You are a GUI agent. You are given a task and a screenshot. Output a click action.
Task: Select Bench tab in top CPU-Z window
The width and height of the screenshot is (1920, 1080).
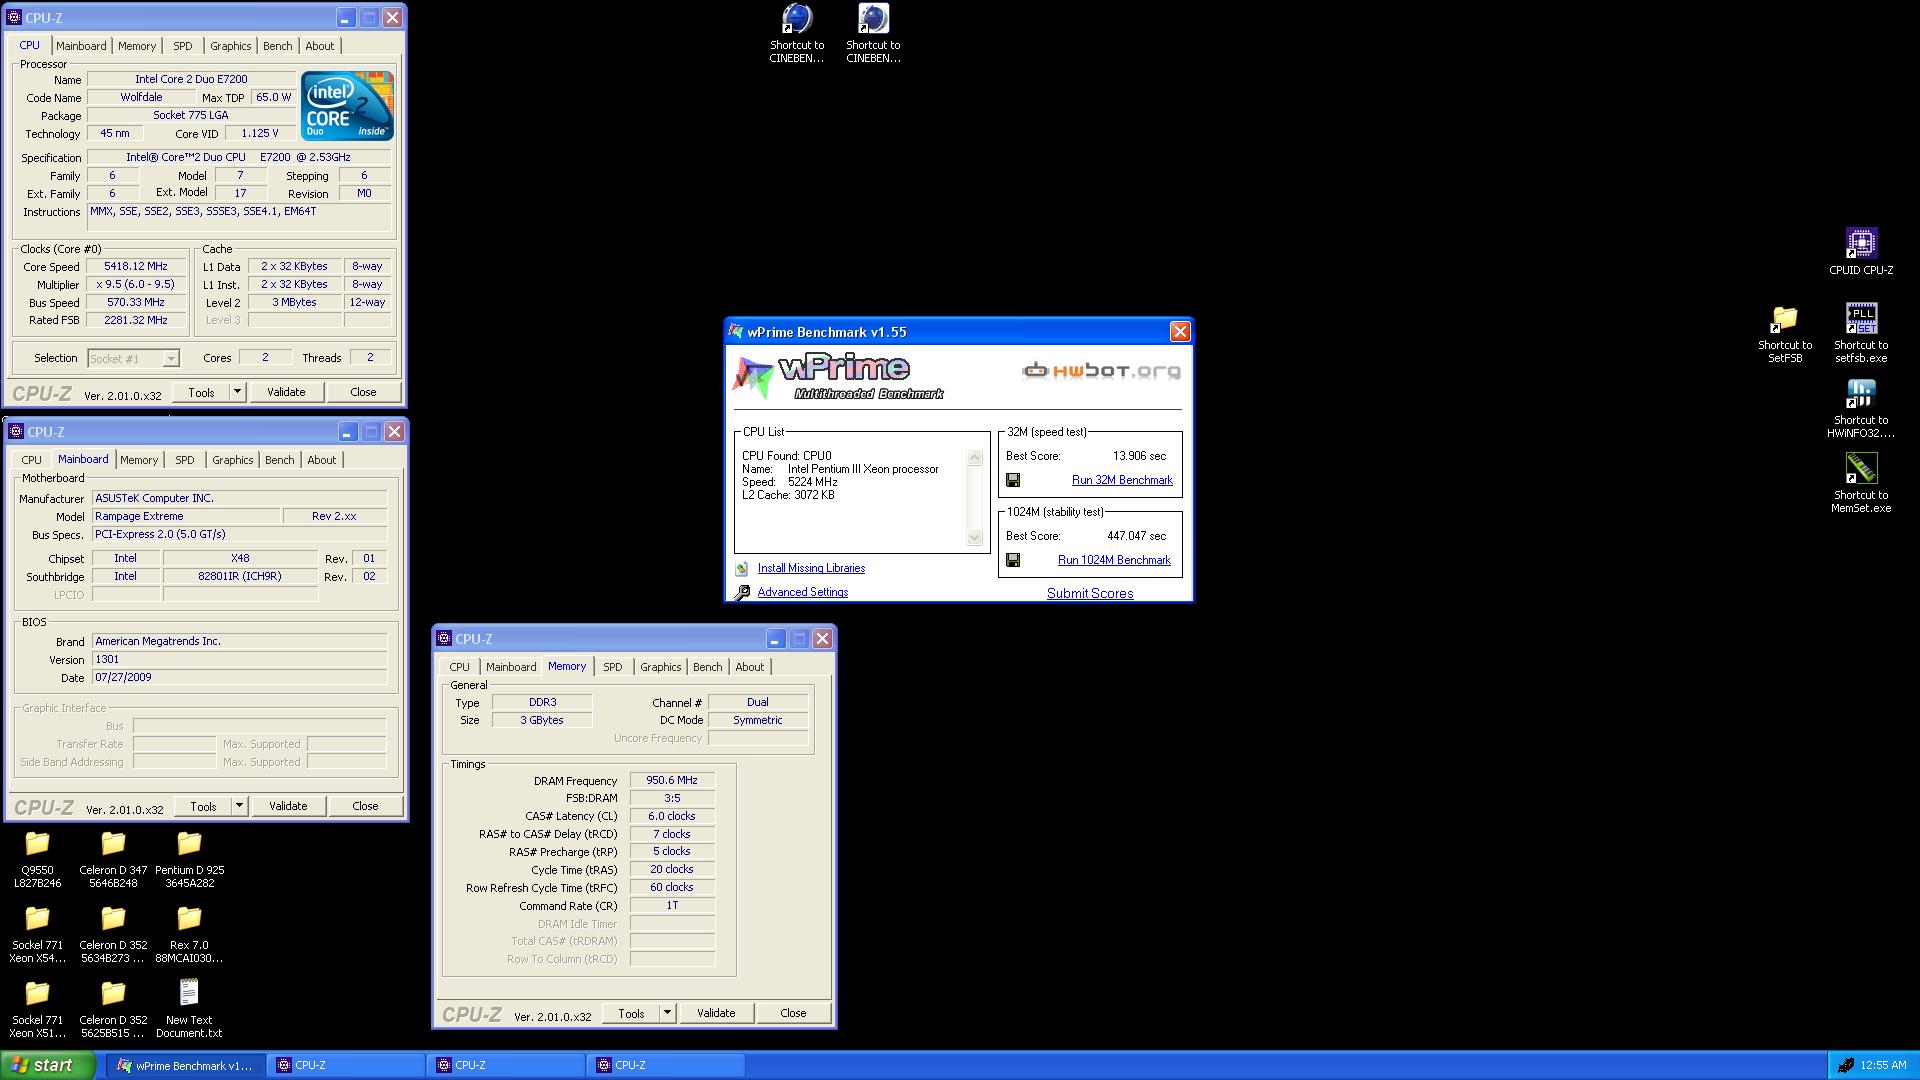coord(278,46)
